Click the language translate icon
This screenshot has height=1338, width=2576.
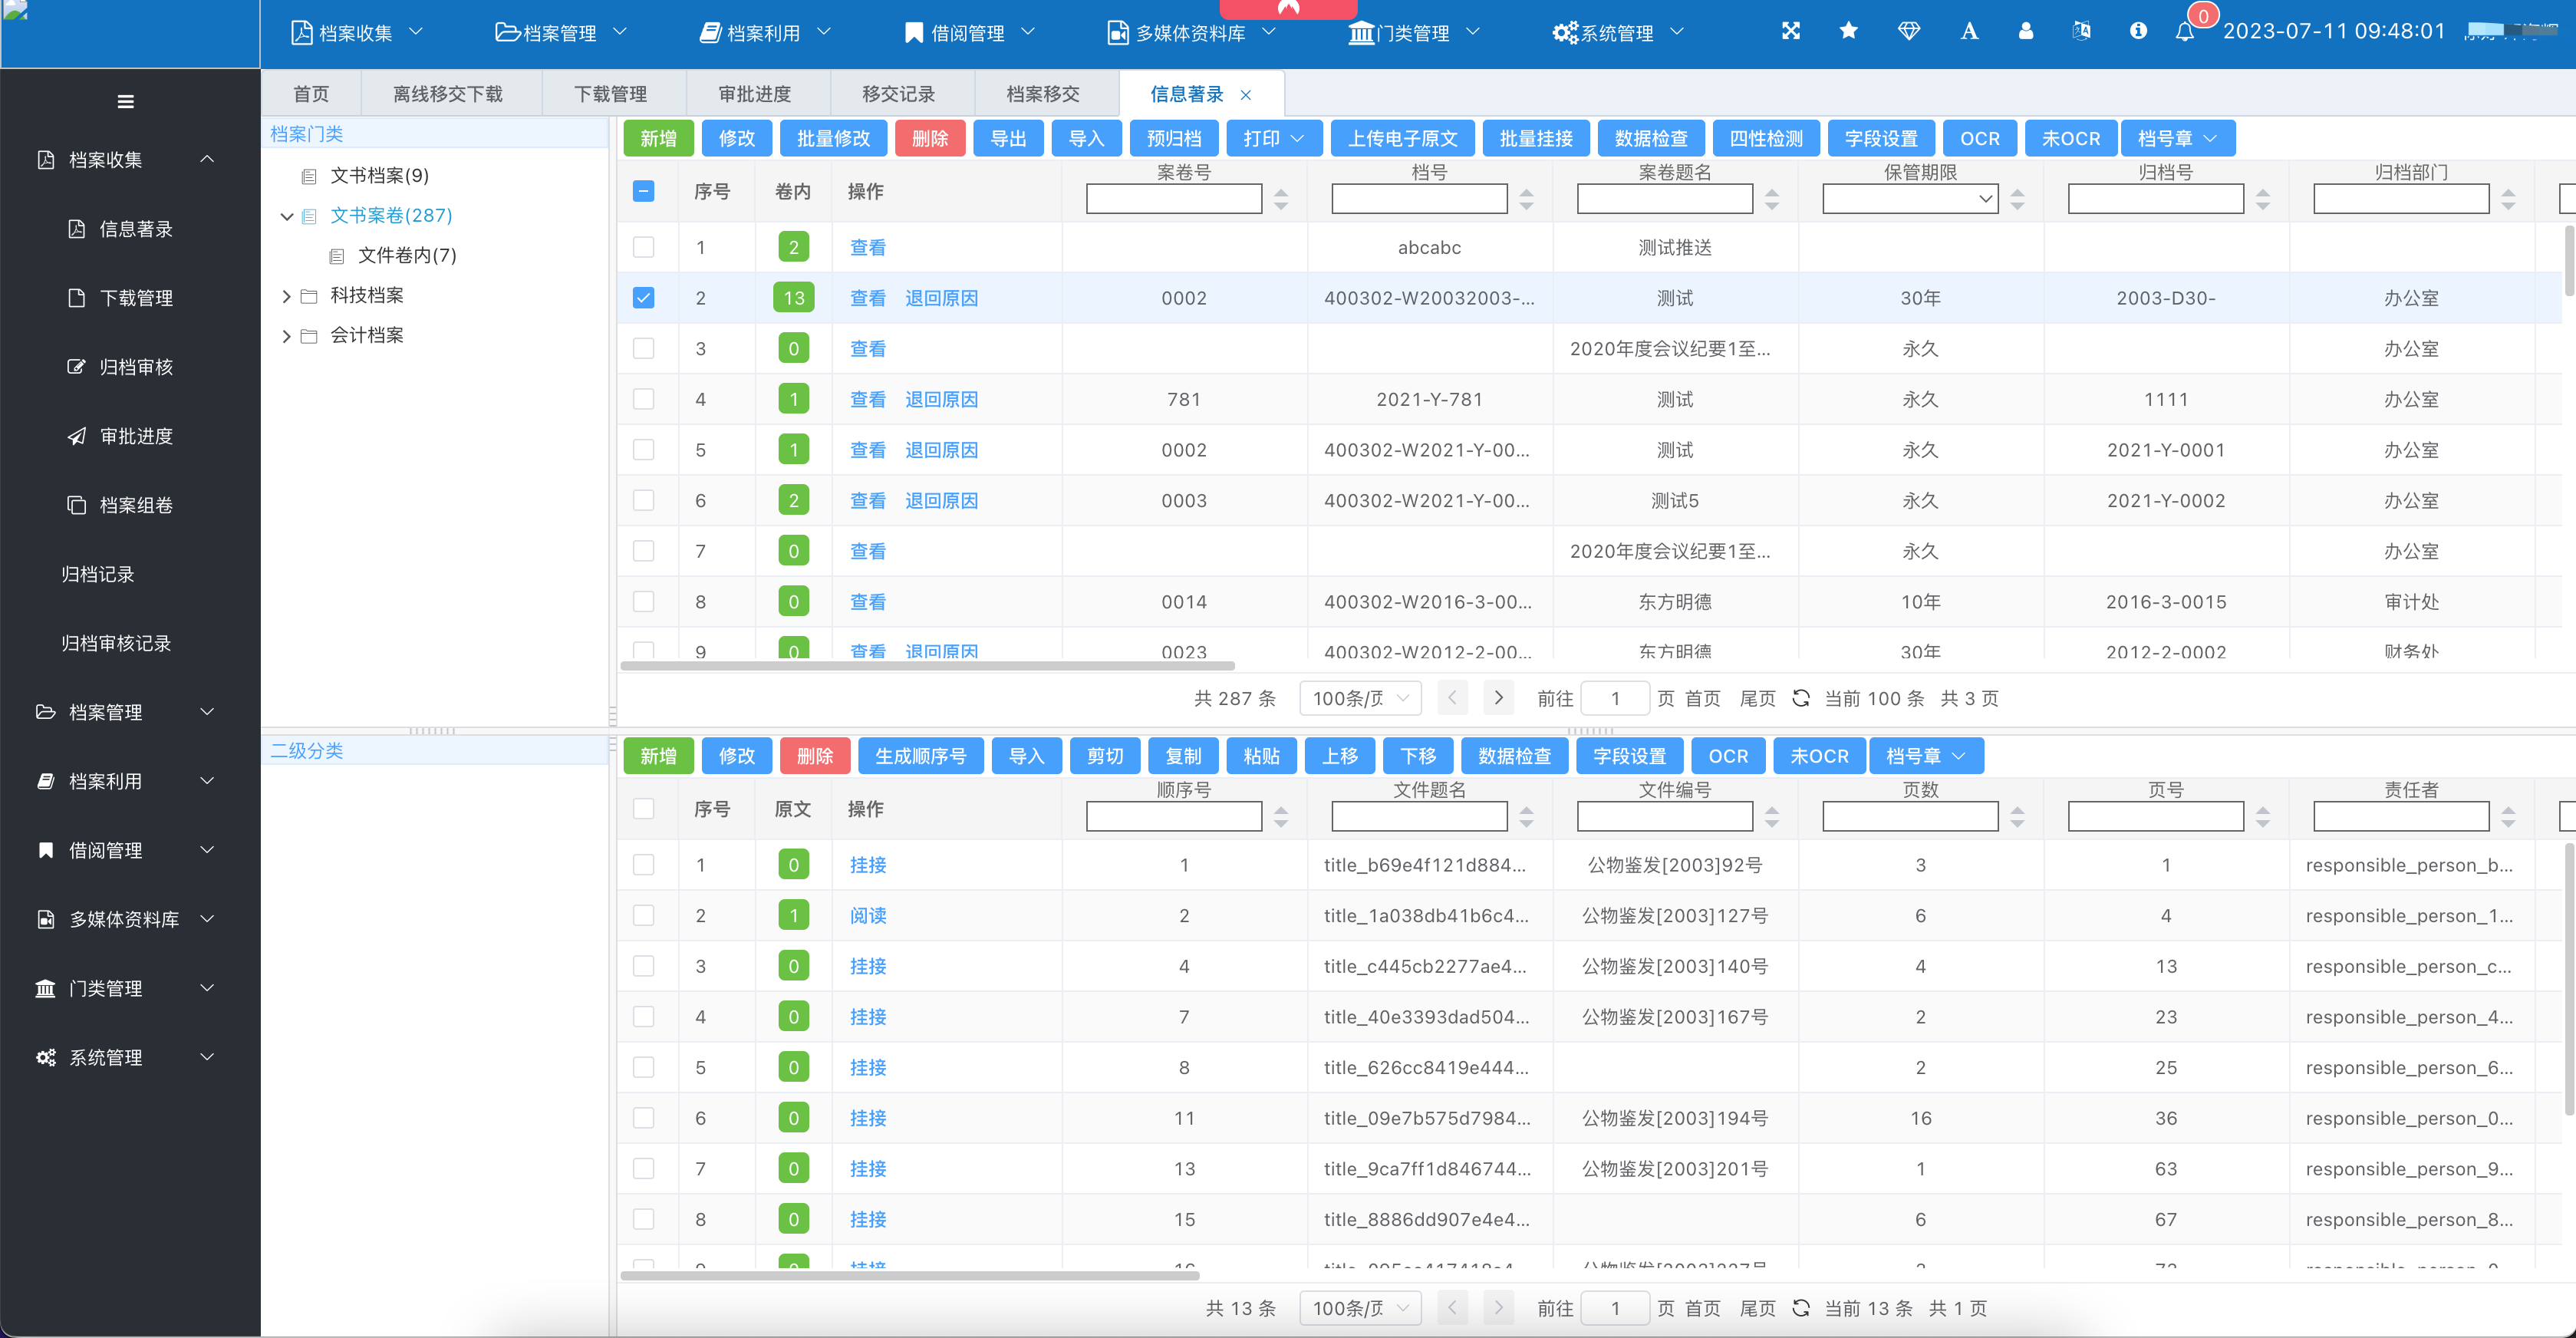2082,31
